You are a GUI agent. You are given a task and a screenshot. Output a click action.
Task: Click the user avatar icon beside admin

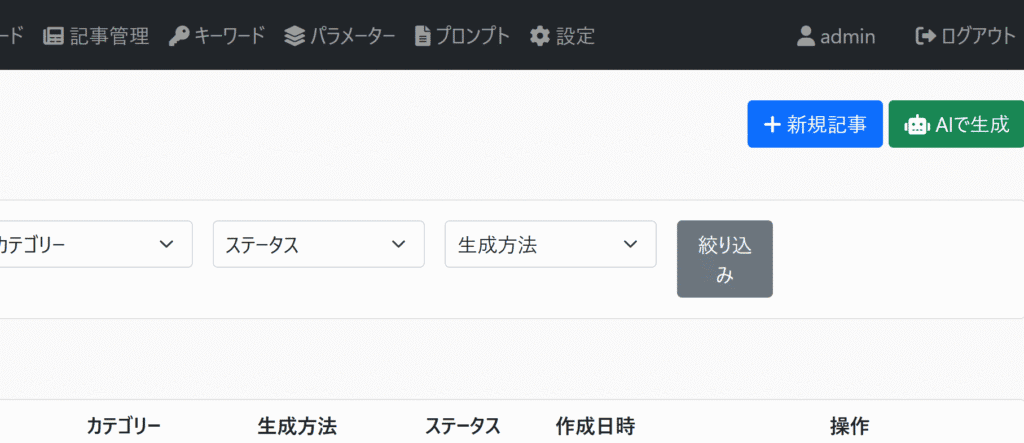806,36
